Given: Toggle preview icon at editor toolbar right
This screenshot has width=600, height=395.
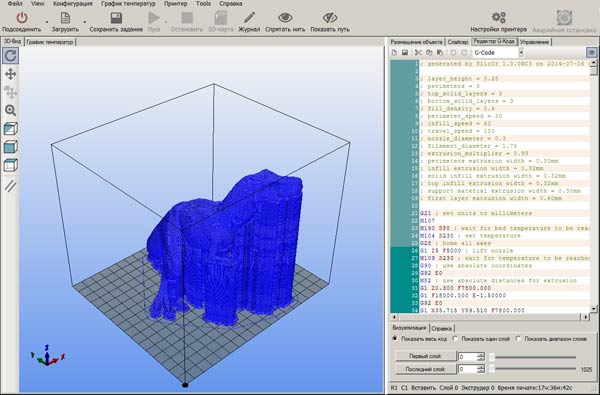Looking at the screenshot, I should point(591,52).
